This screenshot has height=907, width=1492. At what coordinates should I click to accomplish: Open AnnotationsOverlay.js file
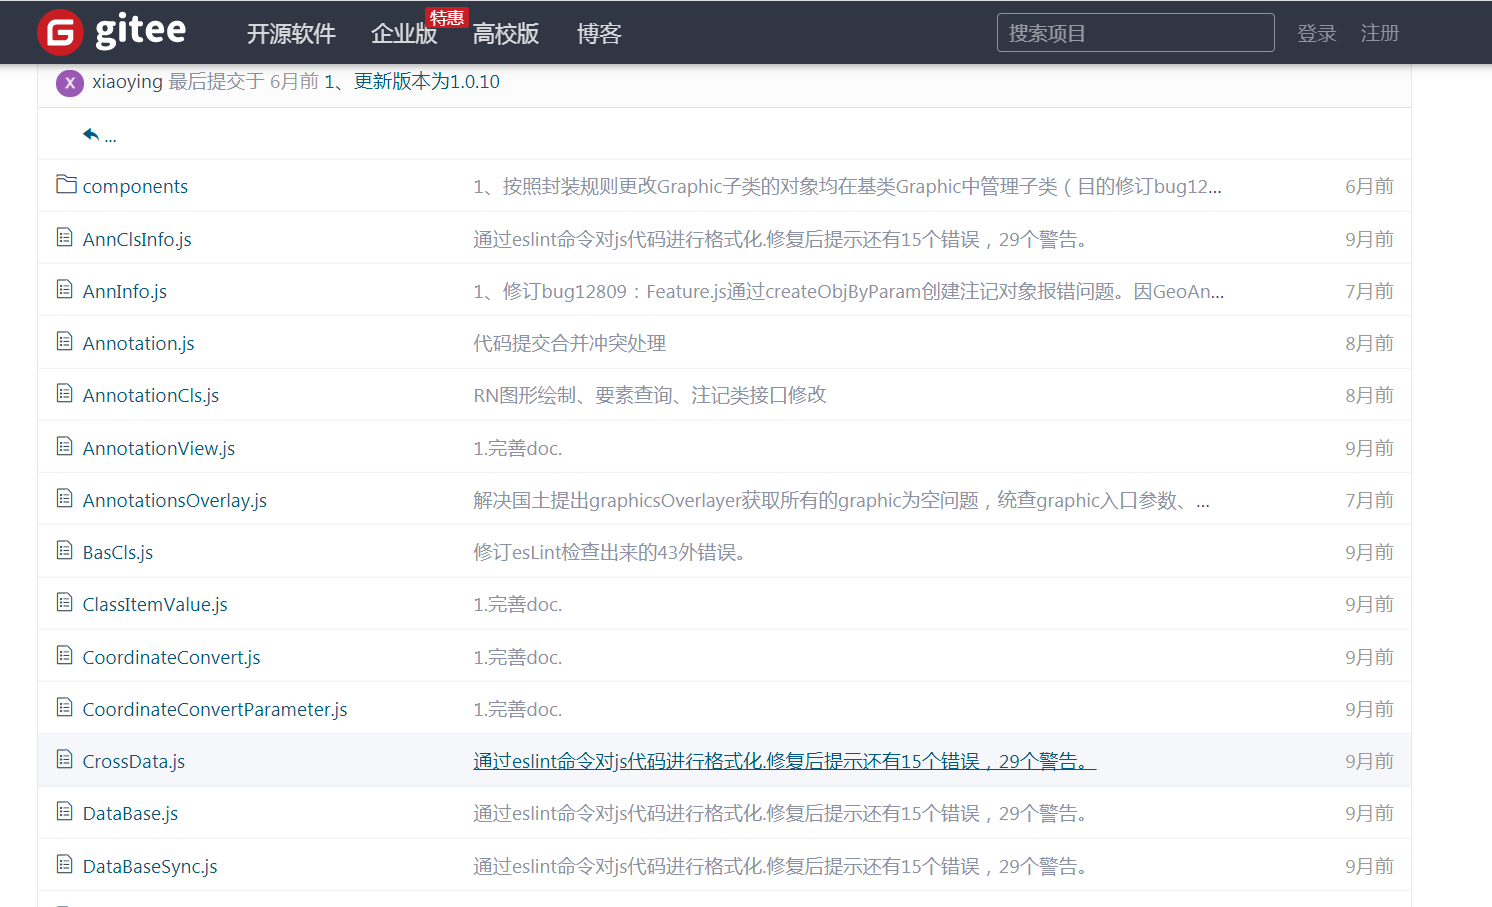175,501
